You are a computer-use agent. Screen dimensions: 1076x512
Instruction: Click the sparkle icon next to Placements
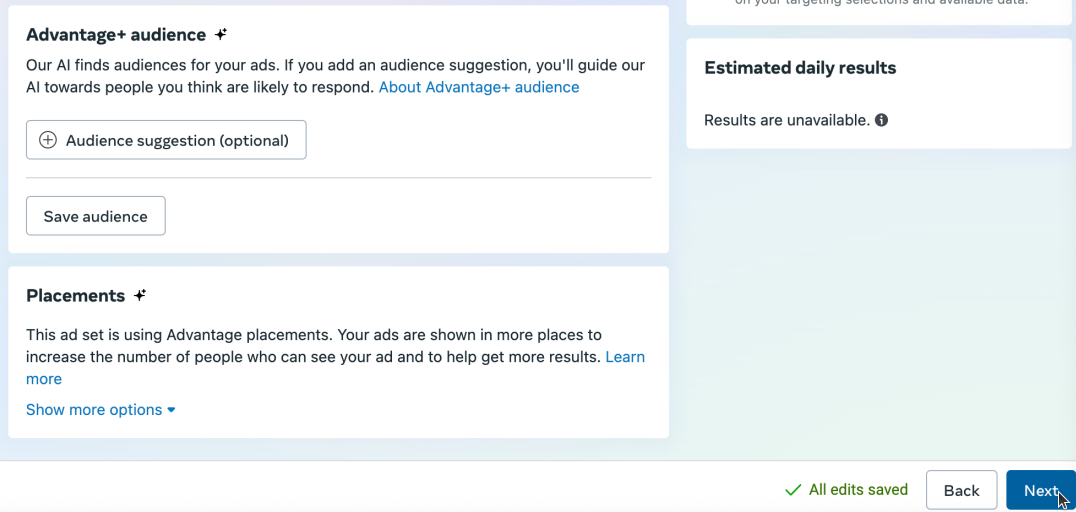point(140,295)
